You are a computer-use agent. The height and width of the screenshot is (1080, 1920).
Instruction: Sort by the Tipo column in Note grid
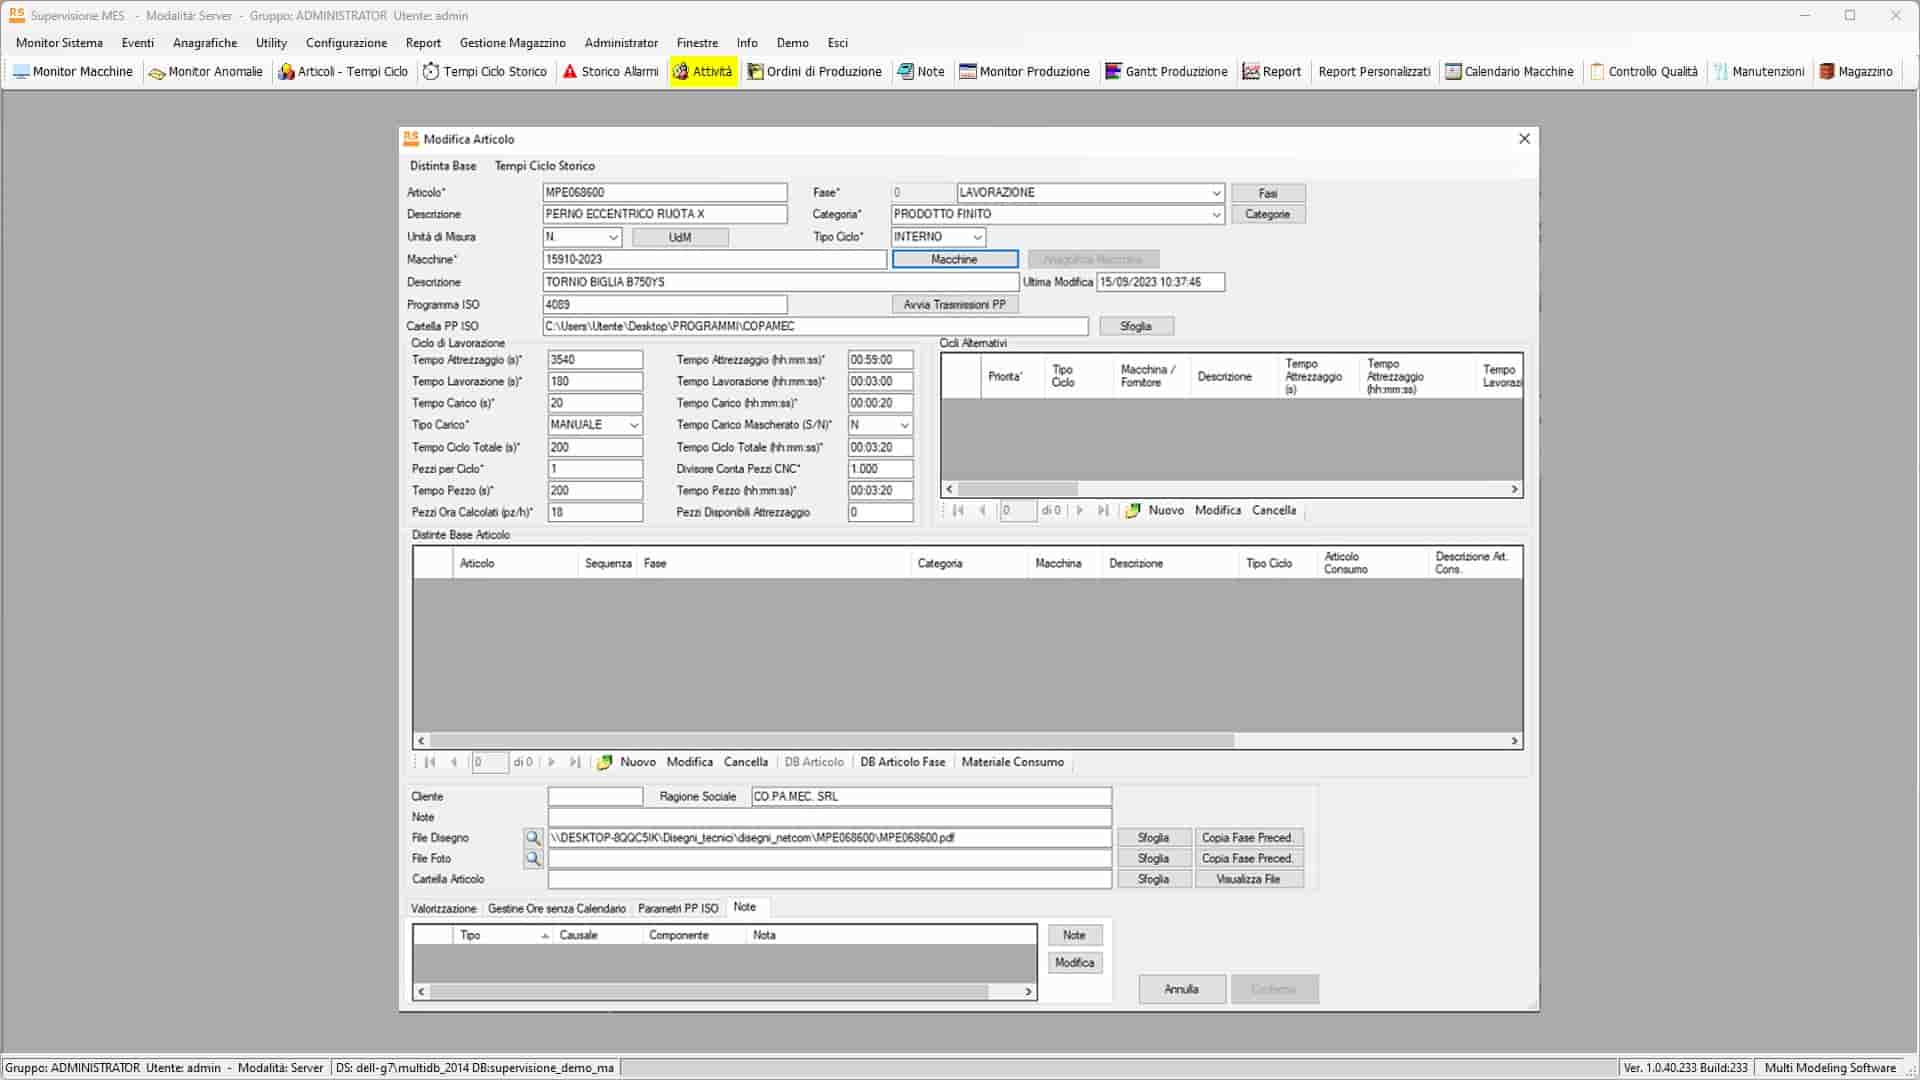coord(503,936)
